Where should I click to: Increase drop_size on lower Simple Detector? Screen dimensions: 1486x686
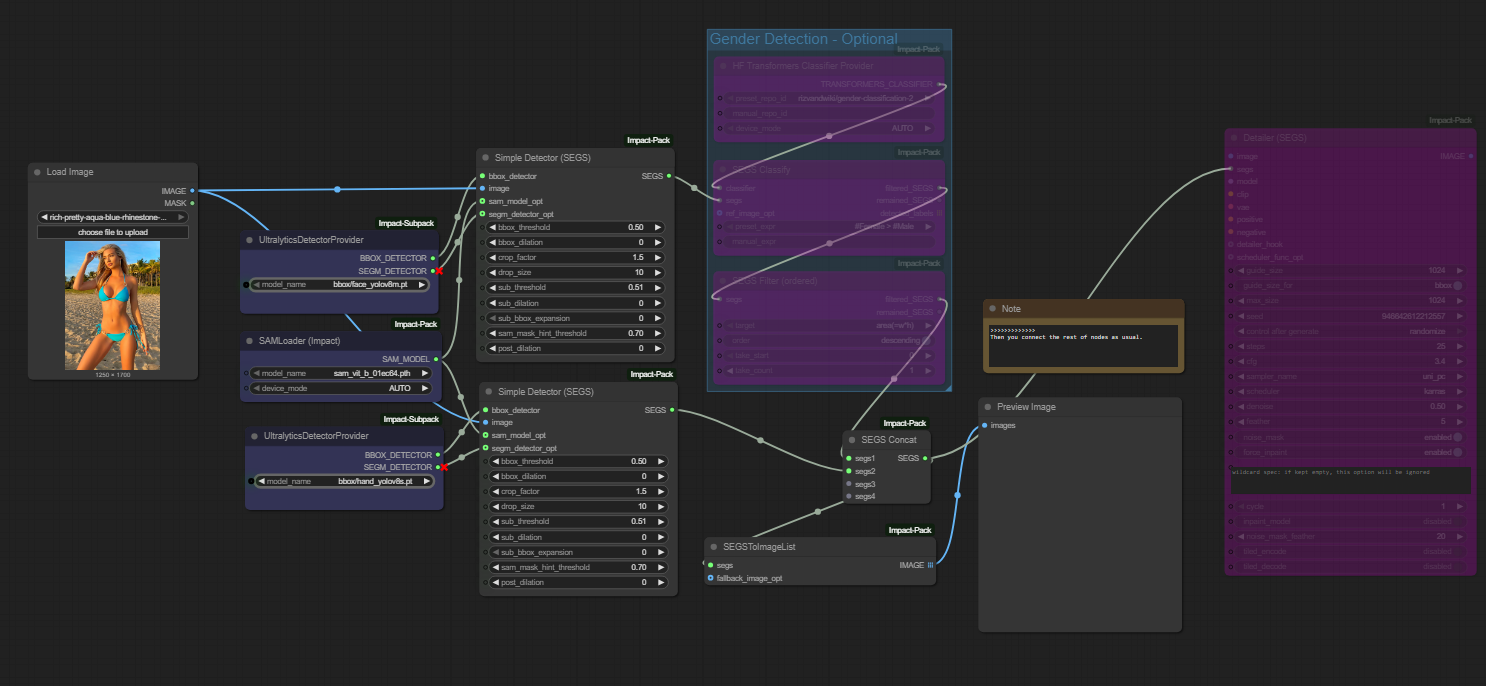point(661,506)
